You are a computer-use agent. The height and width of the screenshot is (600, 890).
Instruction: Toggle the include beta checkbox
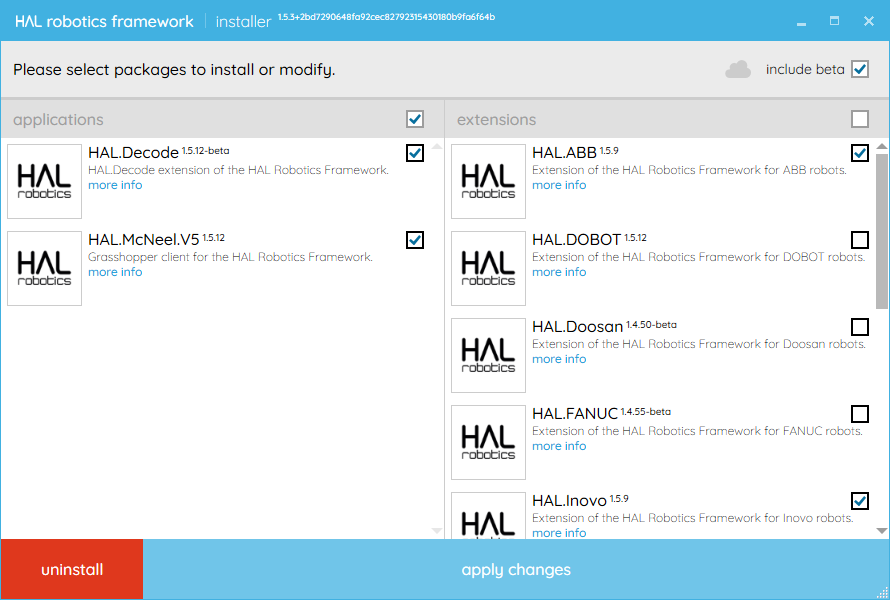(x=860, y=69)
